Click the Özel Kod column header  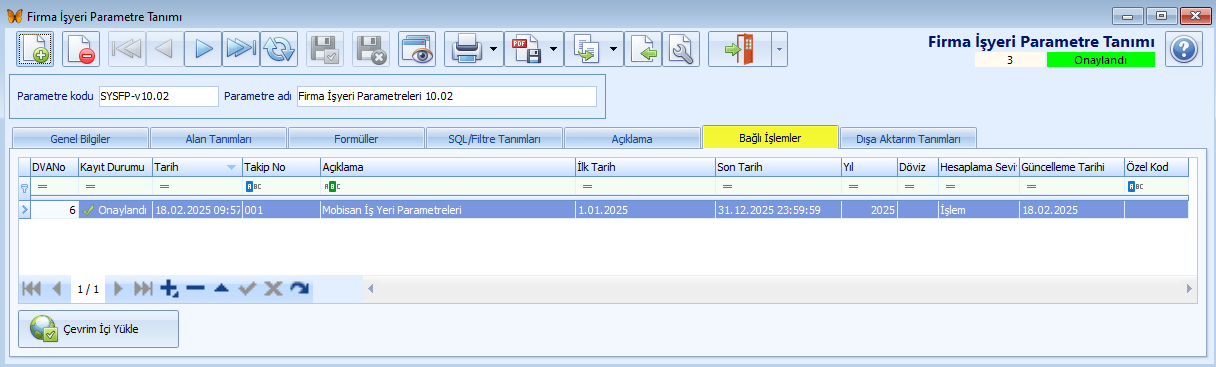pos(1156,167)
